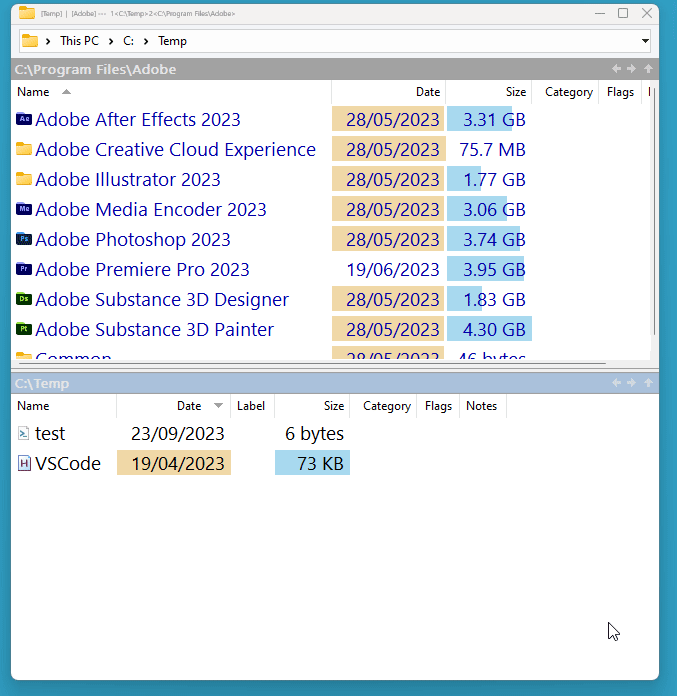Click the Flags column header in the Temp pane

coord(438,406)
